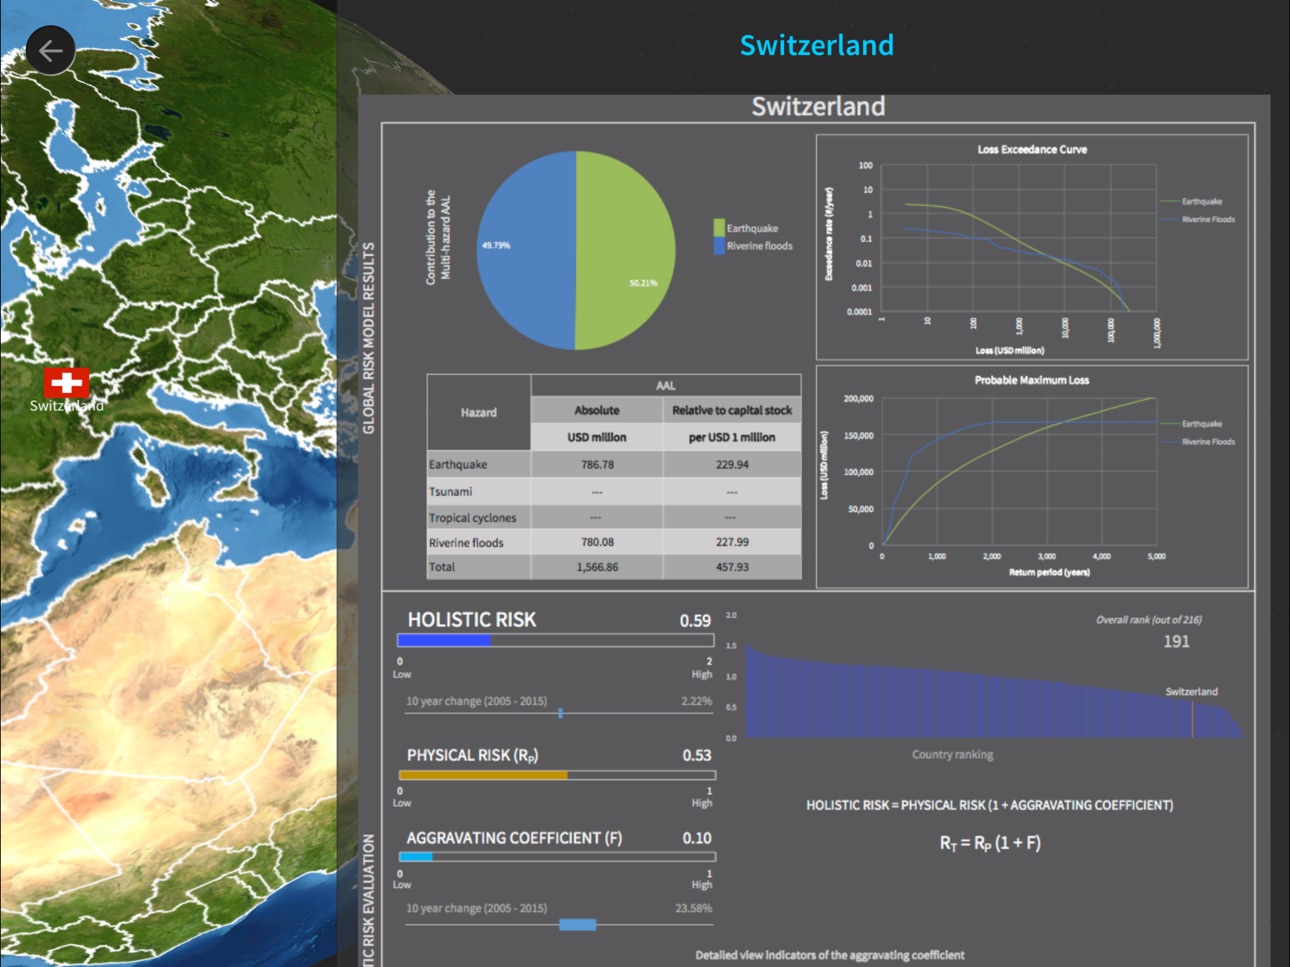Click the '780.08' riverine floods value
1290x967 pixels.
coord(597,542)
